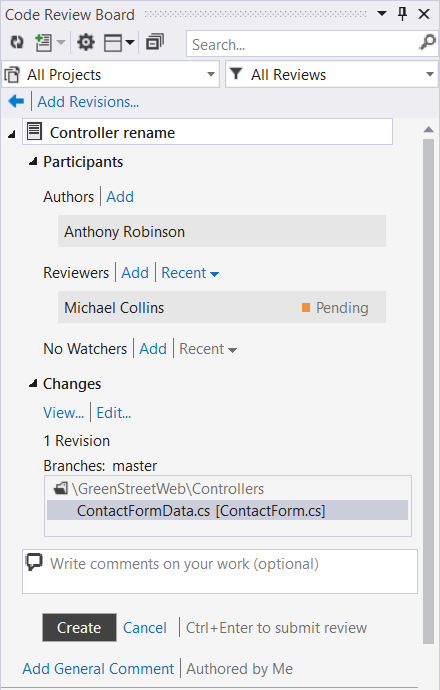
Task: Click the Cancel link
Action: (x=145, y=628)
